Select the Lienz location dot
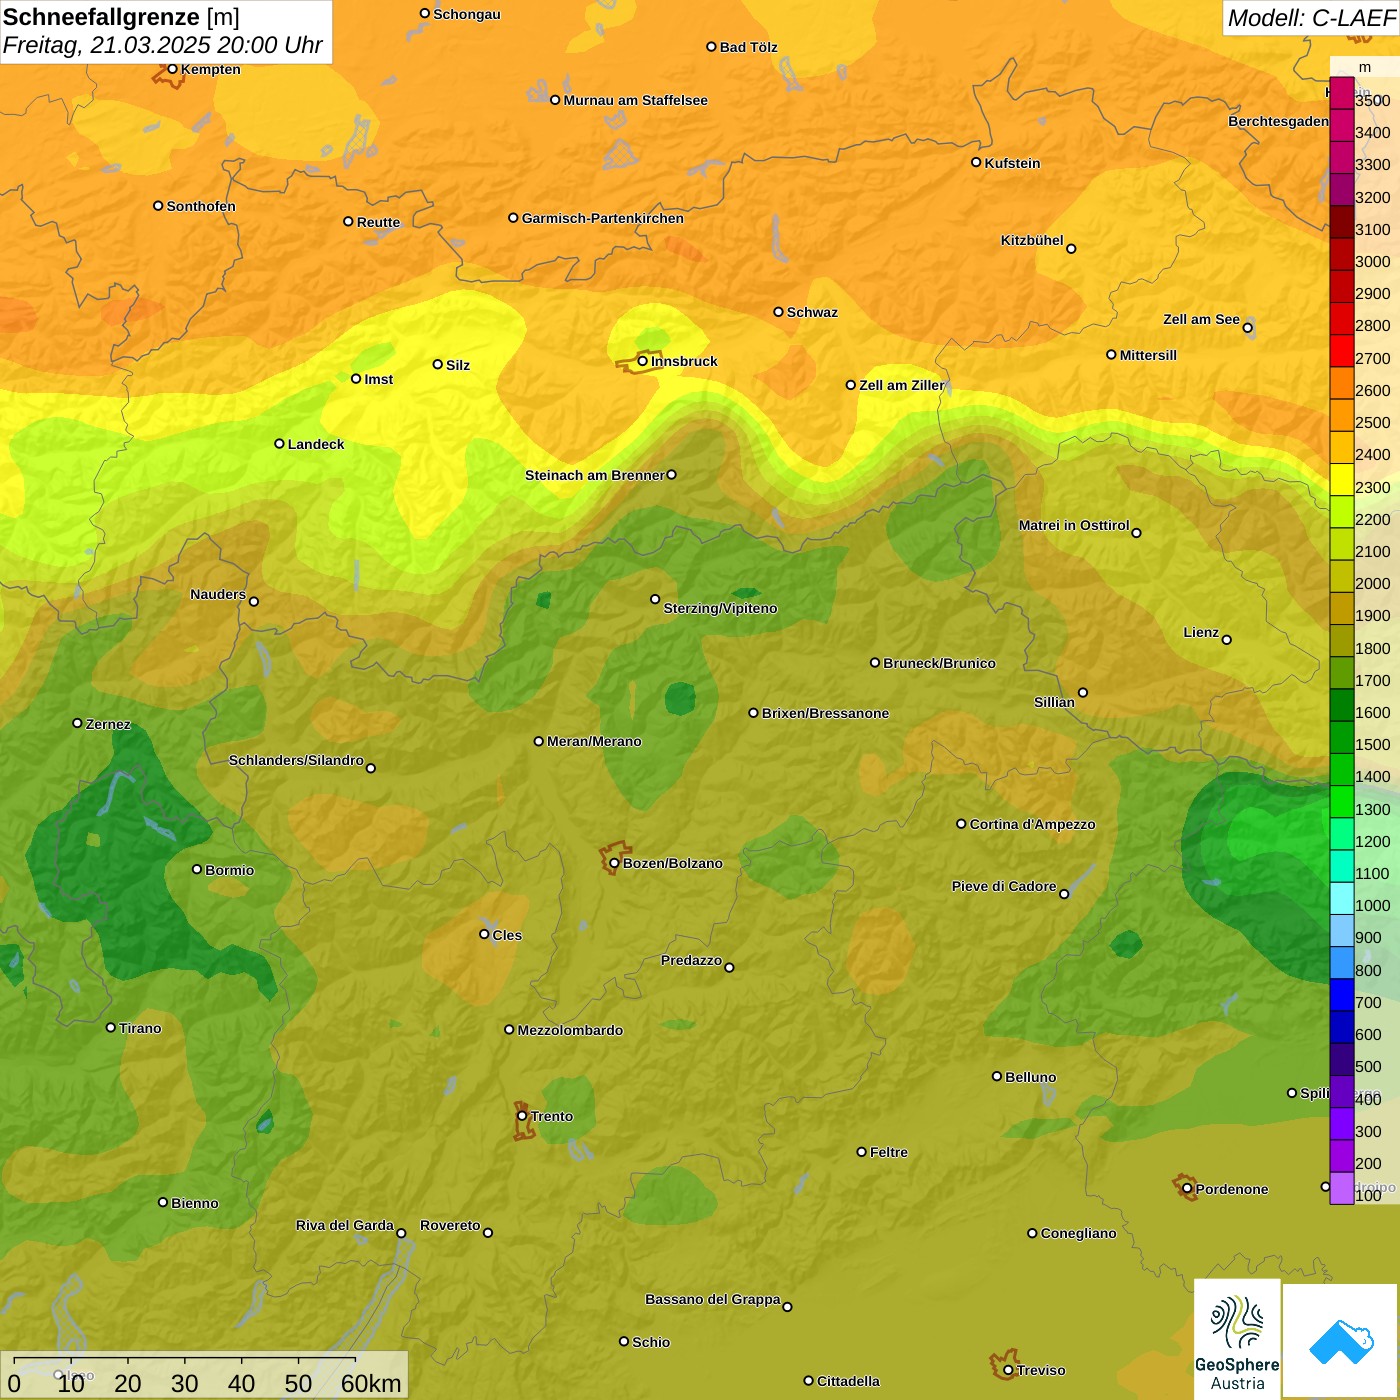 coord(1227,640)
